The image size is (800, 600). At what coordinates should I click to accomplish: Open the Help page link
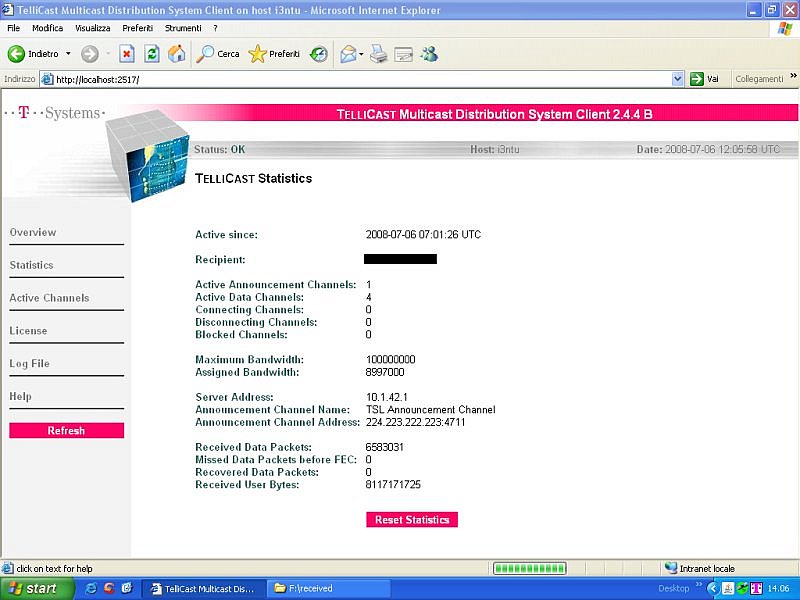20,396
